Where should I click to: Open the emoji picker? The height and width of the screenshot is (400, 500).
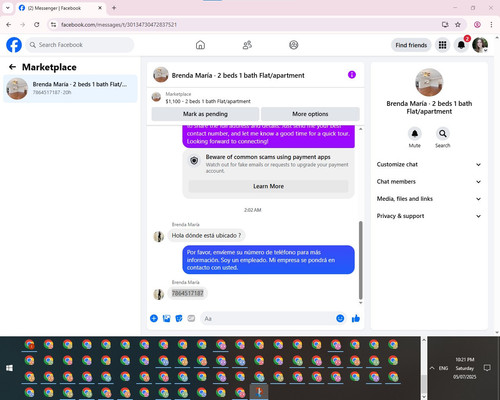[x=340, y=318]
